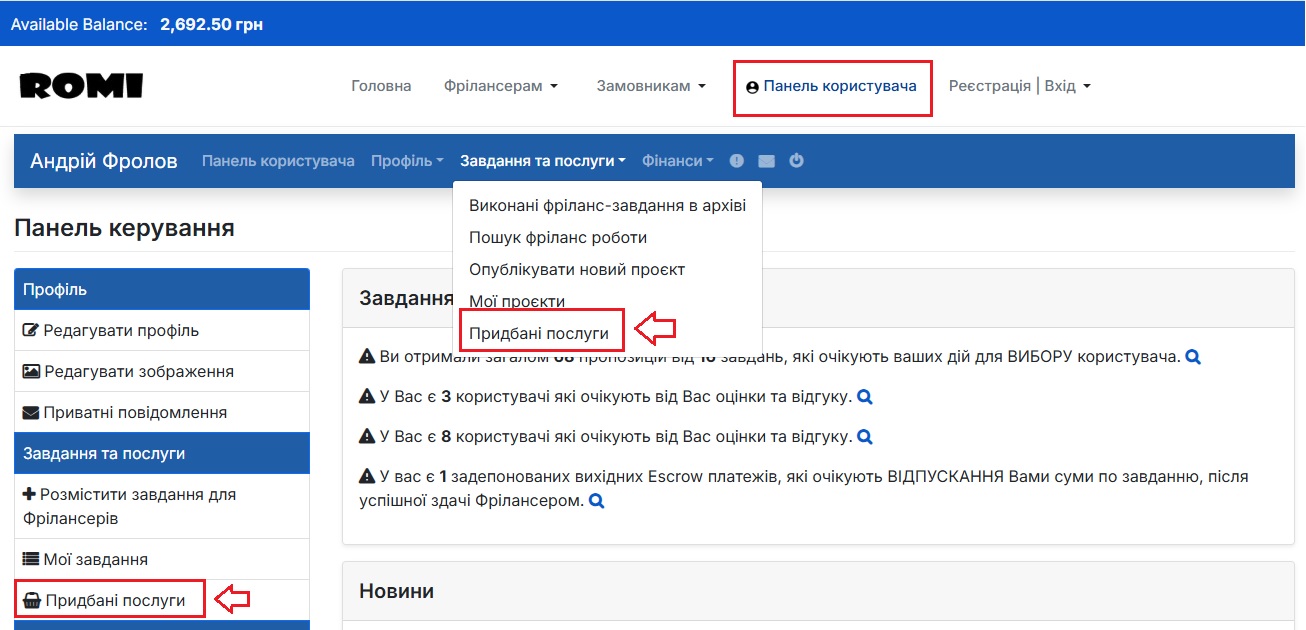Open the Фрілансерам dropdown menu
Image resolution: width=1306 pixels, height=630 pixels.
[499, 86]
